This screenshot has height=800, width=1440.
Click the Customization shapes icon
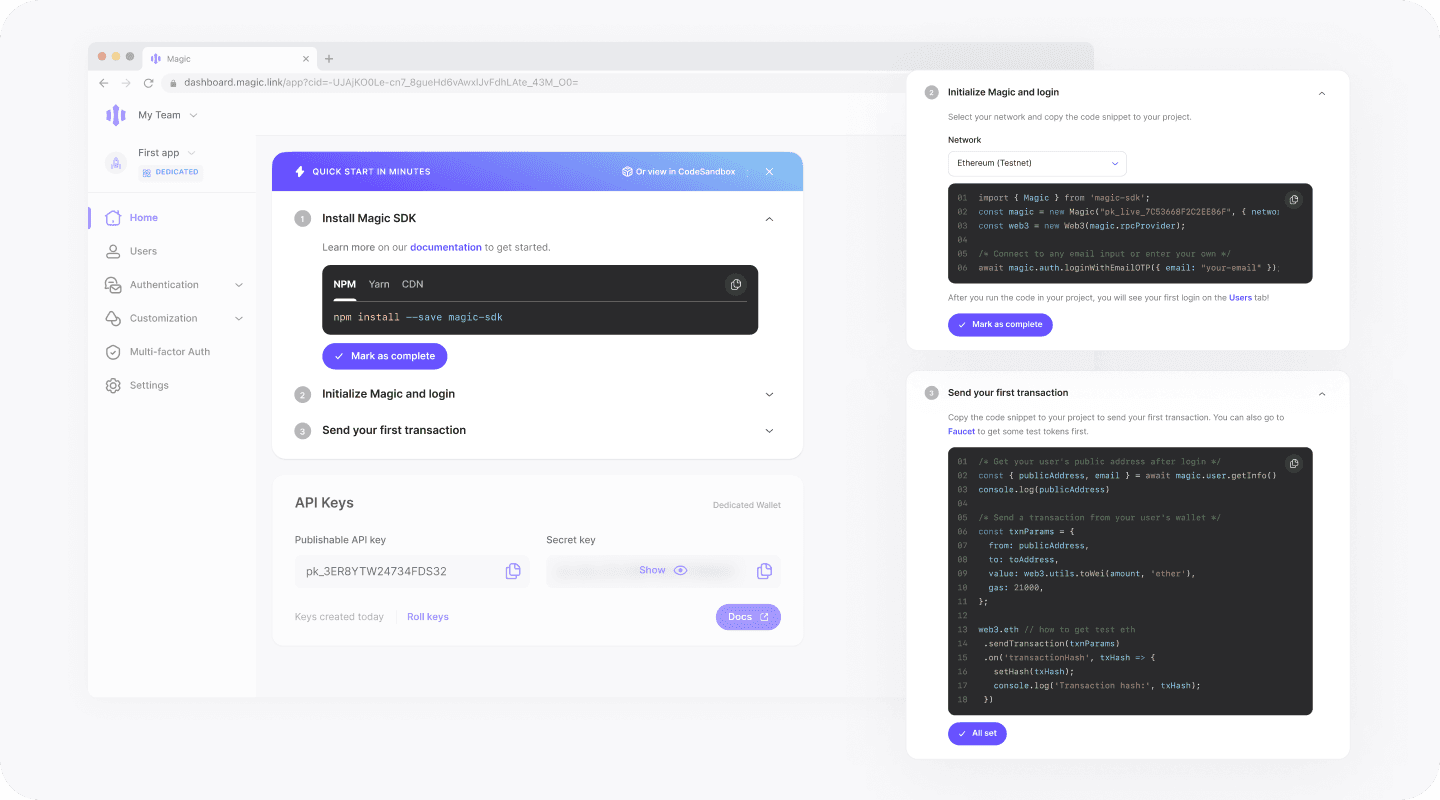pos(113,318)
